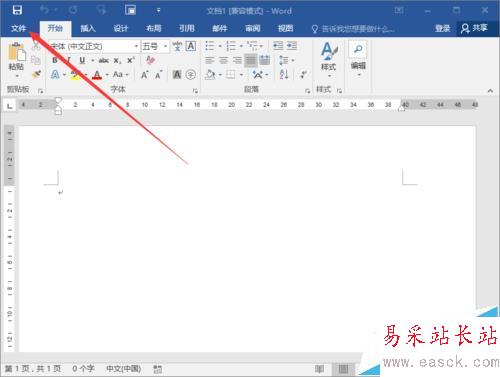Open the Underline style dropdown arrow
This screenshot has height=377, width=500.
click(x=93, y=61)
